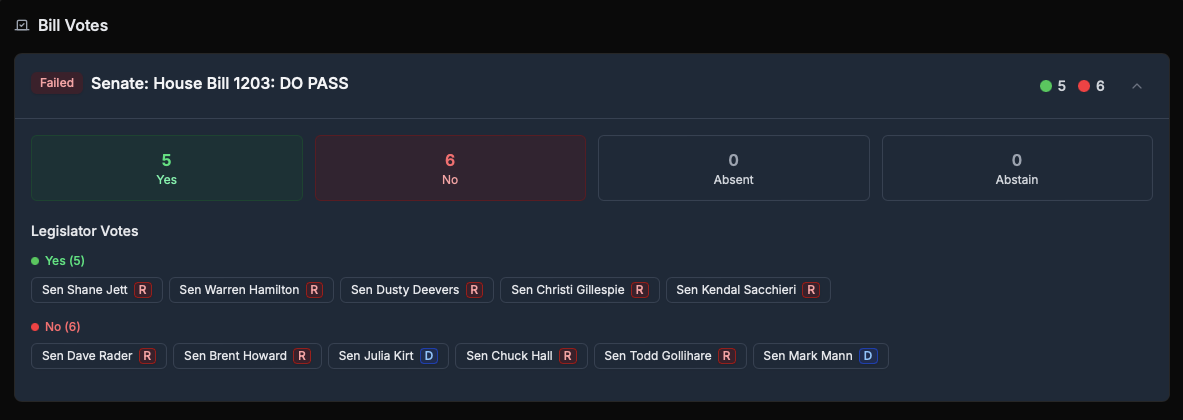Viewport: 1183px width, 420px height.
Task: Click the D party badge for Julia Kirt
Action: [x=429, y=356]
